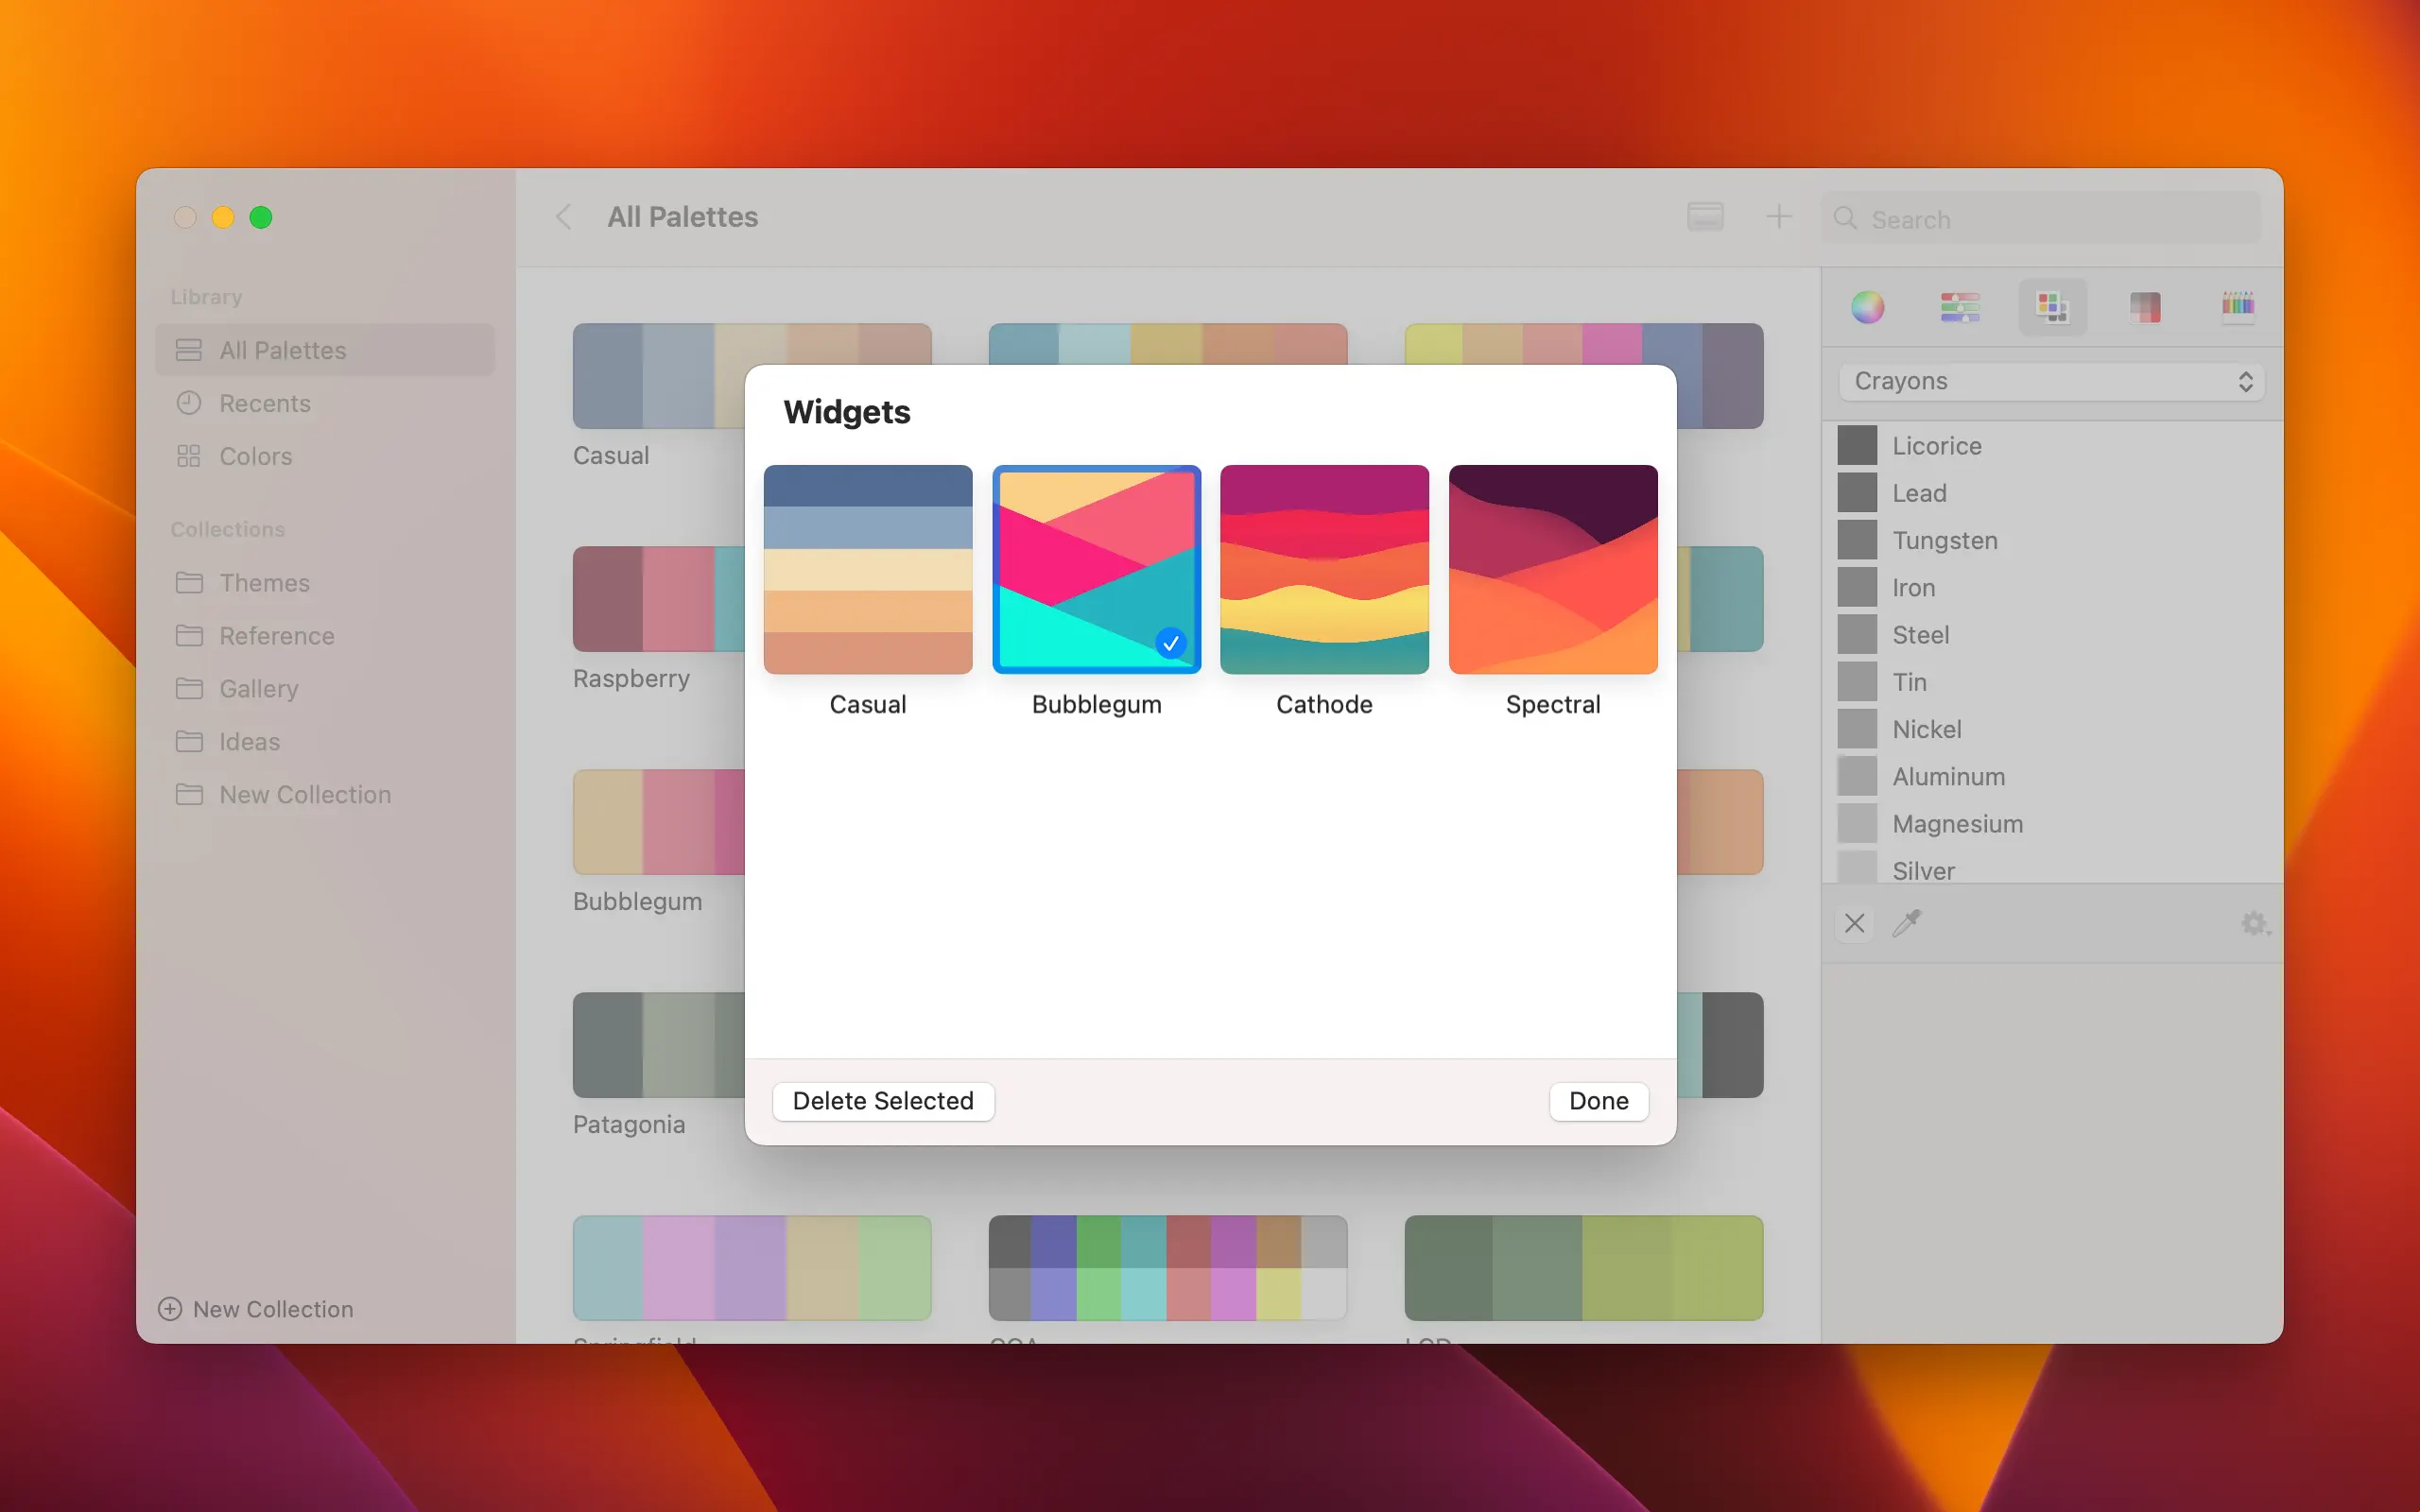The image size is (2420, 1512).
Task: Open the image palettes picker tab
Action: coord(2145,307)
